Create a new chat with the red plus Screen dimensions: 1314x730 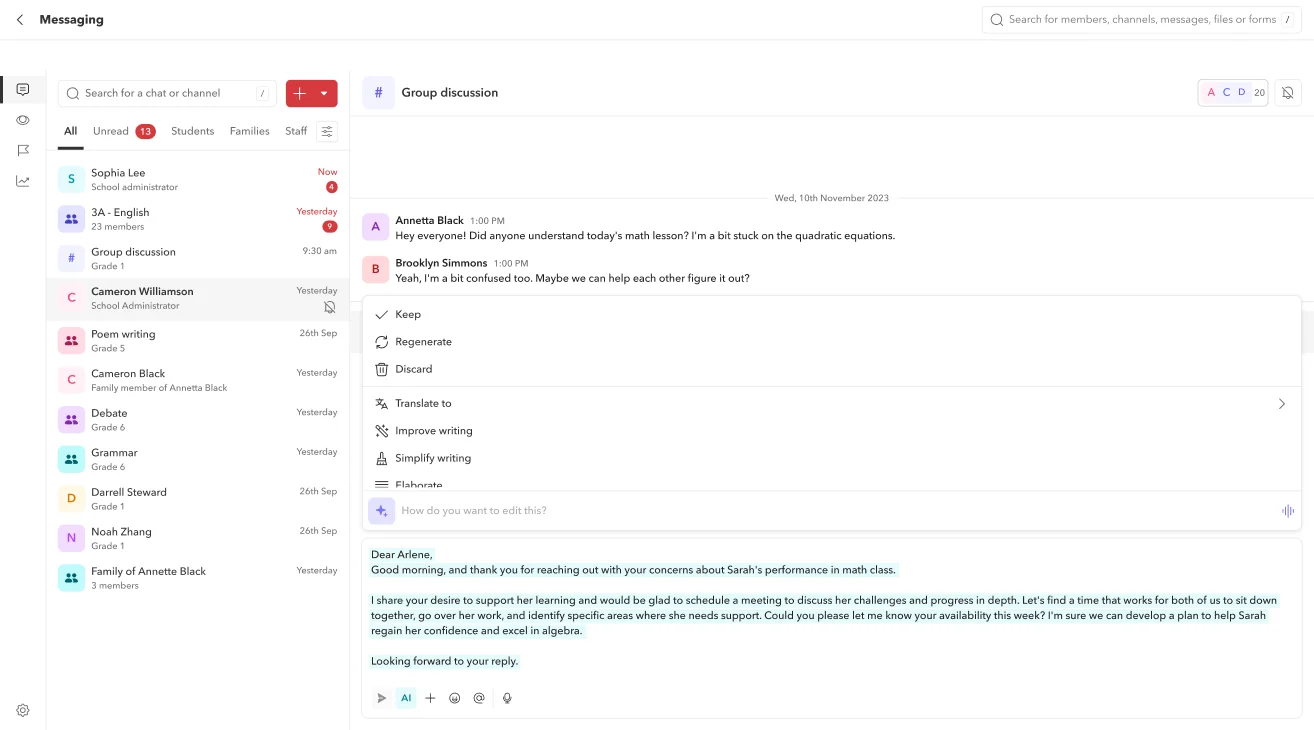300,93
